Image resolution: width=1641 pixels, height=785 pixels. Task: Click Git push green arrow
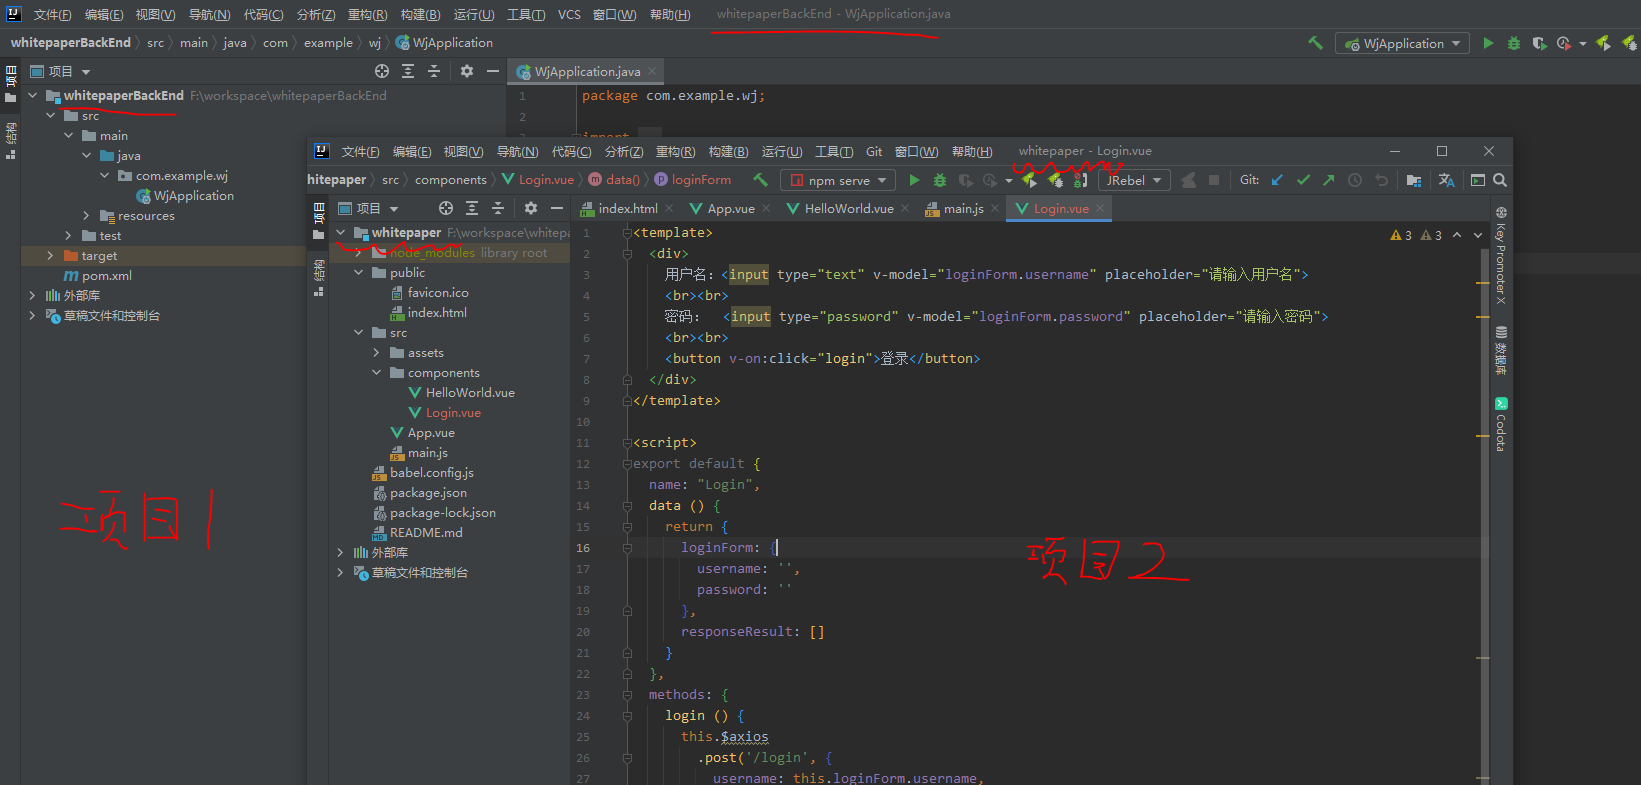point(1328,180)
